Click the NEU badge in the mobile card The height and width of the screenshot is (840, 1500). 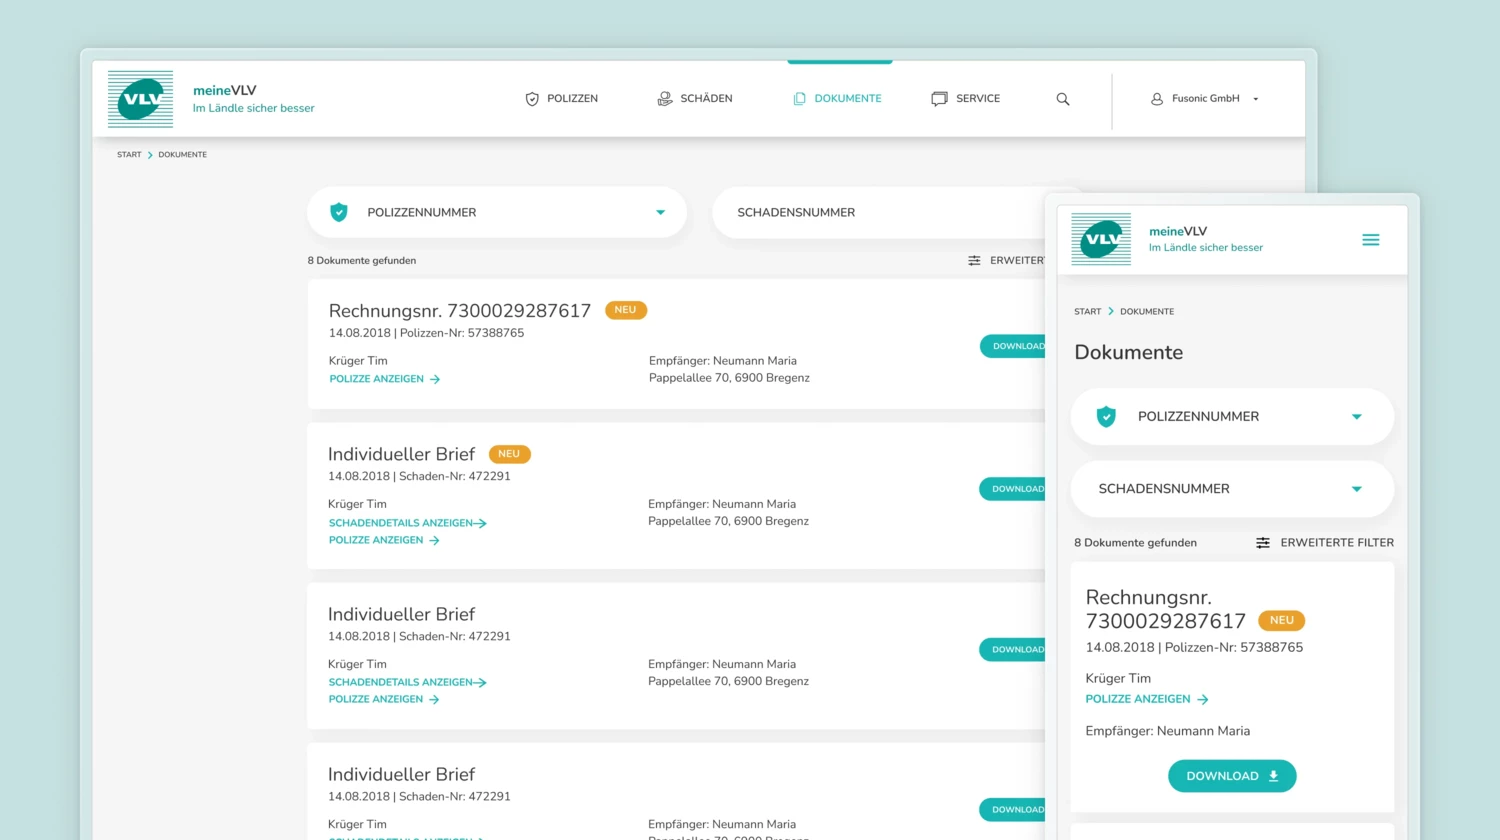tap(1281, 621)
